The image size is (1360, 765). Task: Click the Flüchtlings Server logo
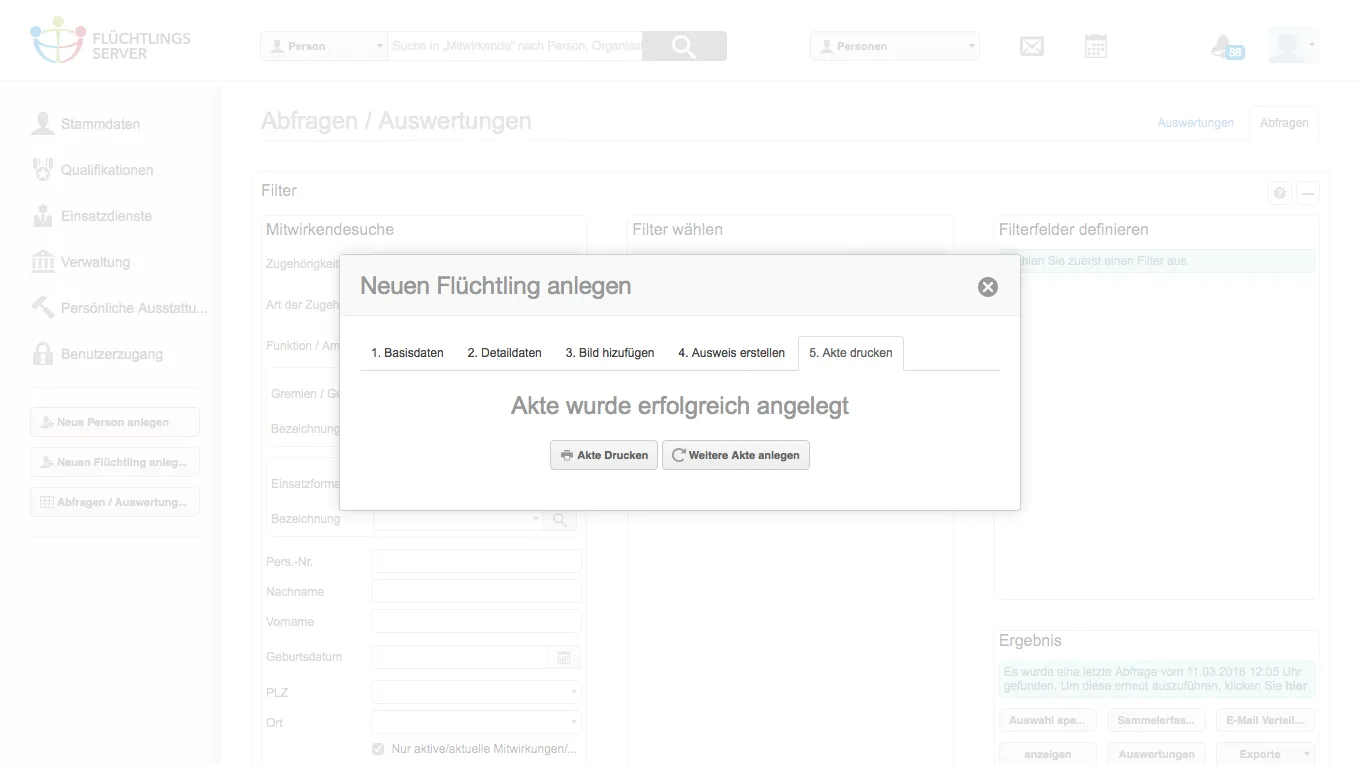[110, 41]
